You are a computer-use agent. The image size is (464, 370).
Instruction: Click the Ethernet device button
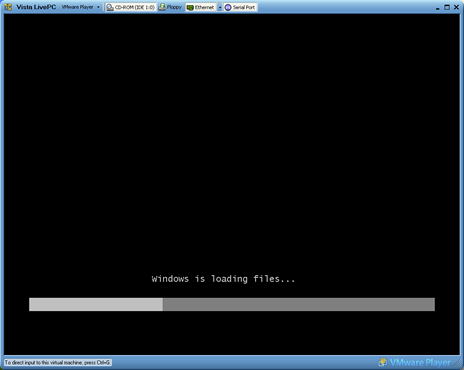coord(201,7)
